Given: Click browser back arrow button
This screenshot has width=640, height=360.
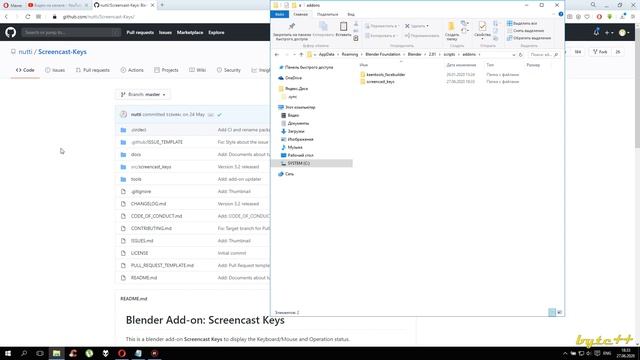Looking at the screenshot, I should [x=6, y=17].
